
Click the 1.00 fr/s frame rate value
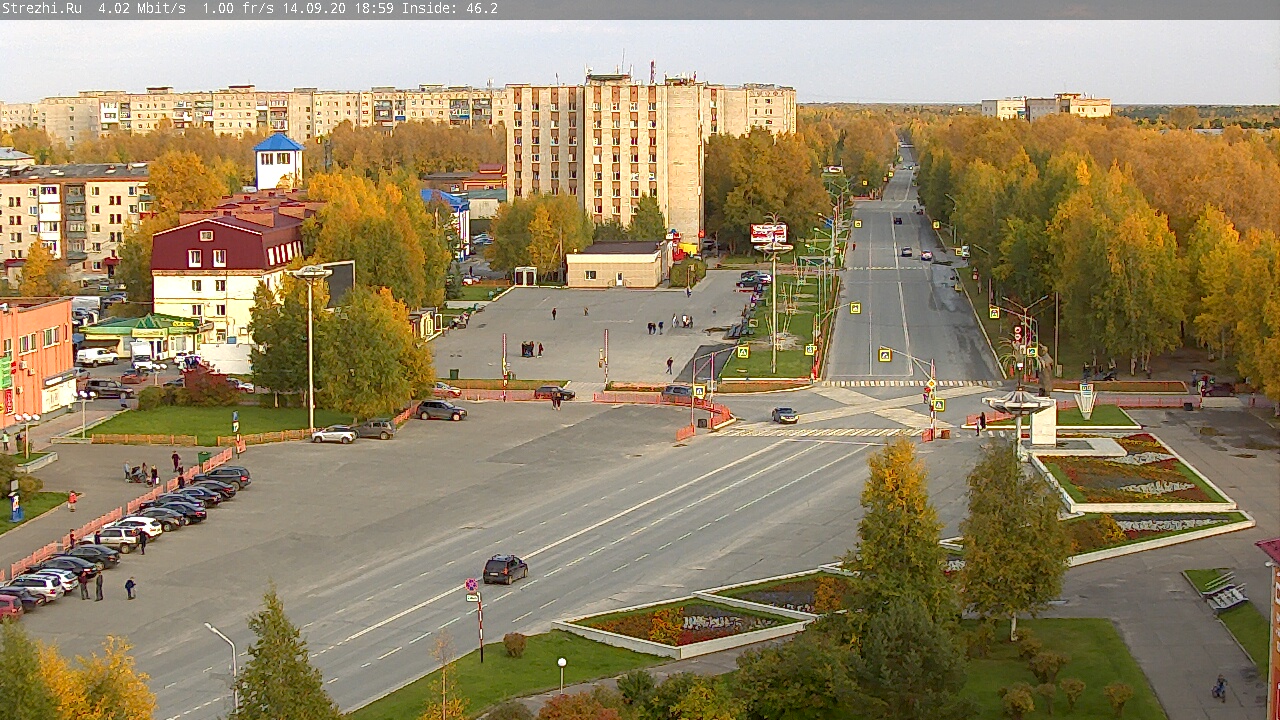[x=238, y=8]
